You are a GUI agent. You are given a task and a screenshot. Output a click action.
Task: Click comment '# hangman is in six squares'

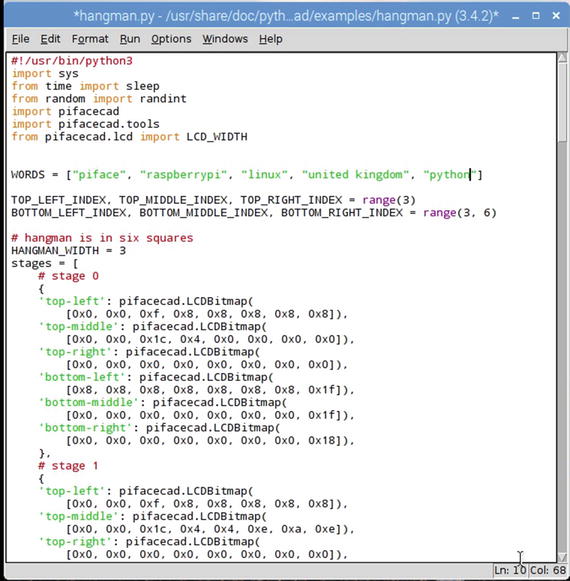coord(102,238)
